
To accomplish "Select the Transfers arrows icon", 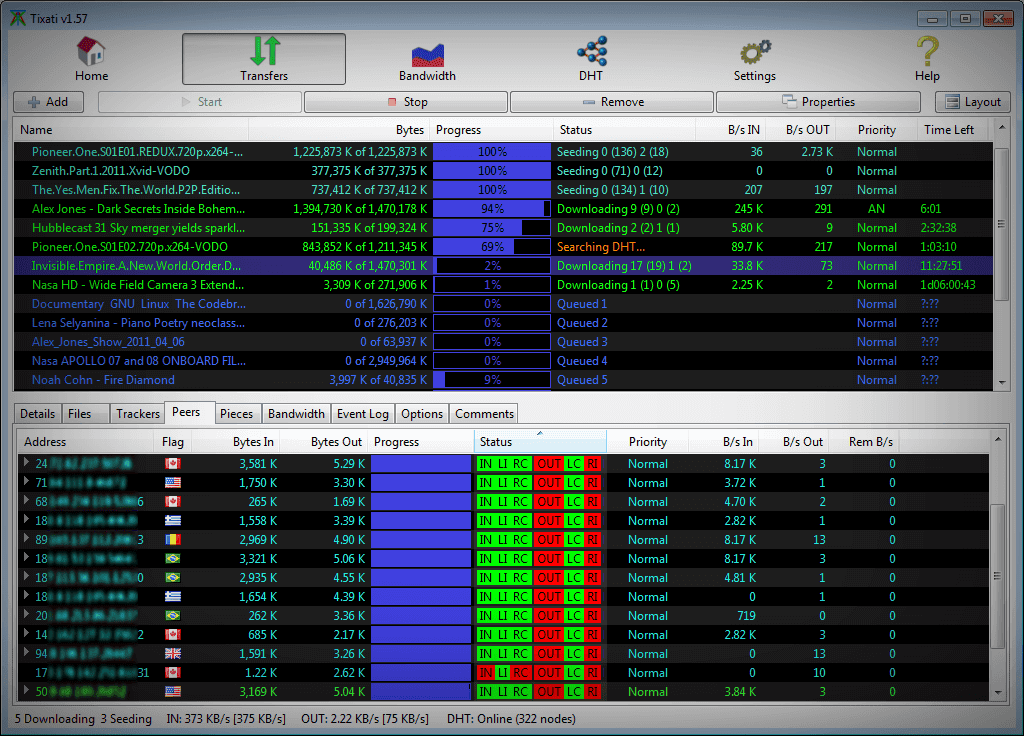I will coord(264,51).
